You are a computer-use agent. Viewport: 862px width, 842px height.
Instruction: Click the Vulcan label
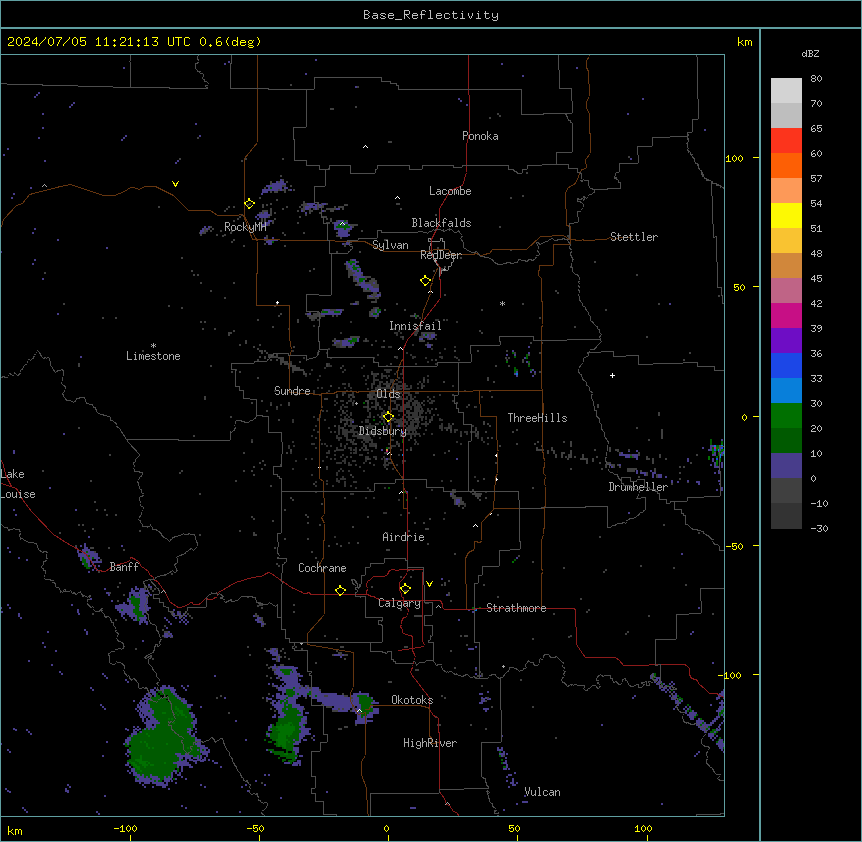tap(543, 792)
